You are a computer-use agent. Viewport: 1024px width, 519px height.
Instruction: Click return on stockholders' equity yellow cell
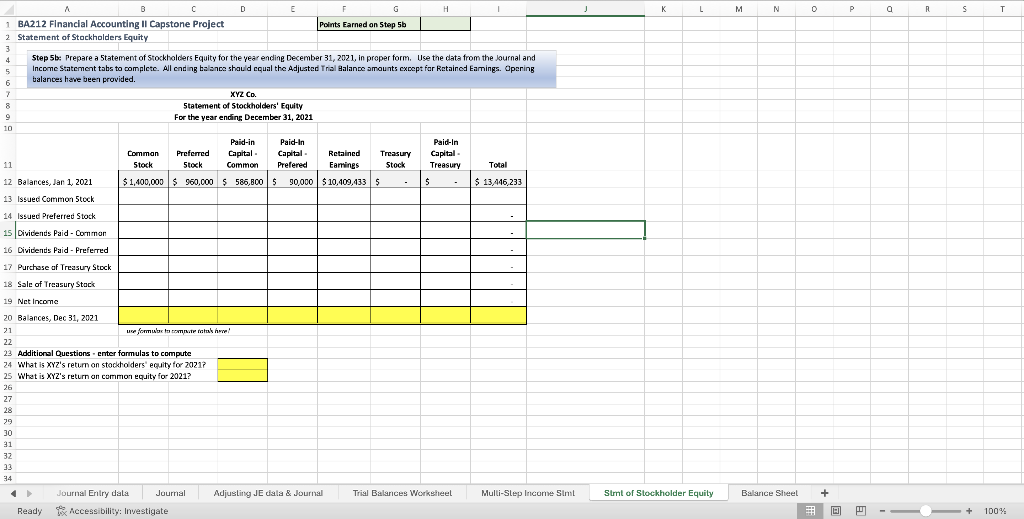tap(242, 364)
